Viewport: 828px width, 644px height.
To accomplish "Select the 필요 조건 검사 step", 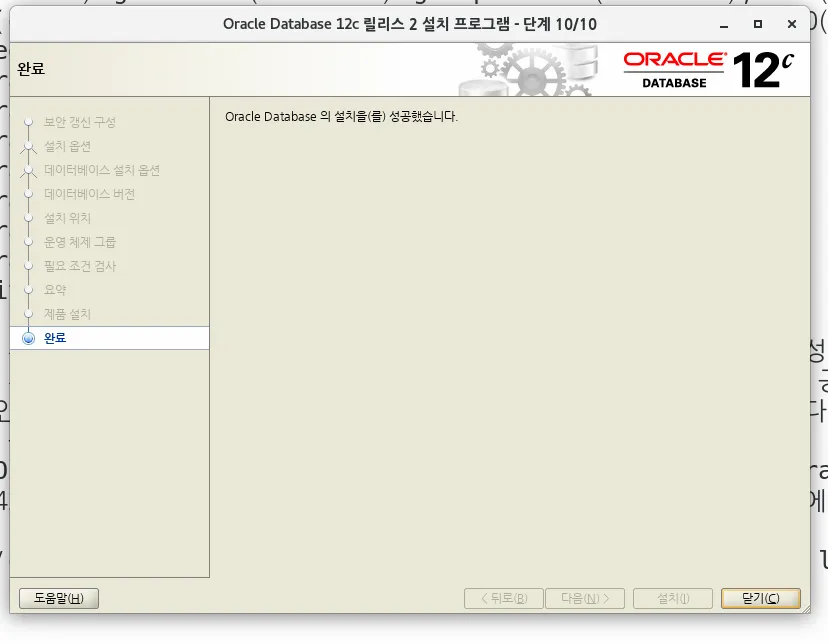I will [x=80, y=266].
